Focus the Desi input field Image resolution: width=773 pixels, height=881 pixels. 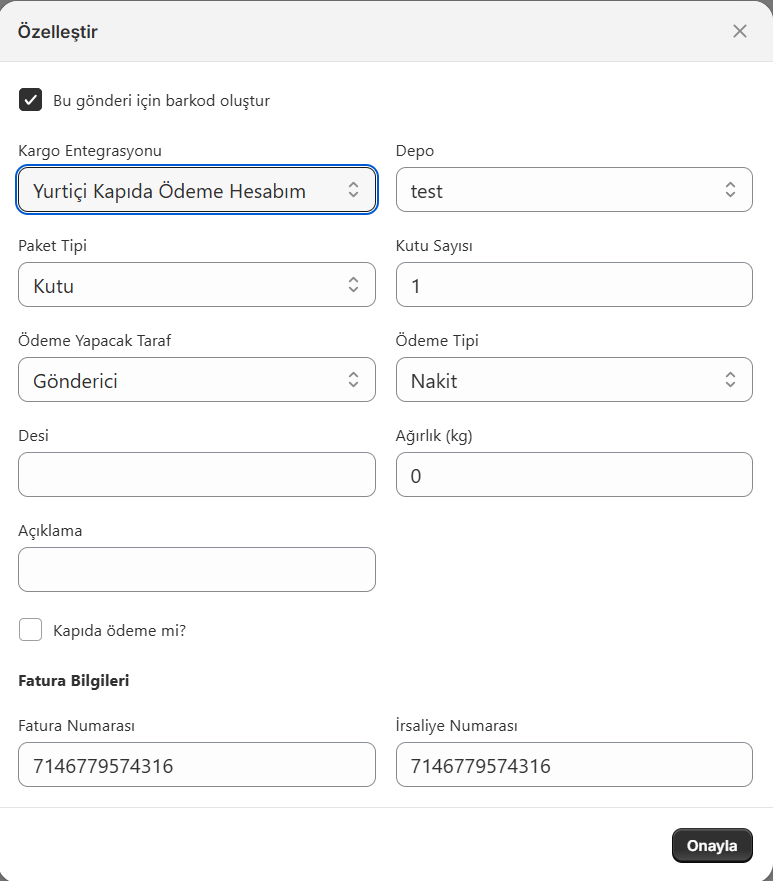[197, 475]
